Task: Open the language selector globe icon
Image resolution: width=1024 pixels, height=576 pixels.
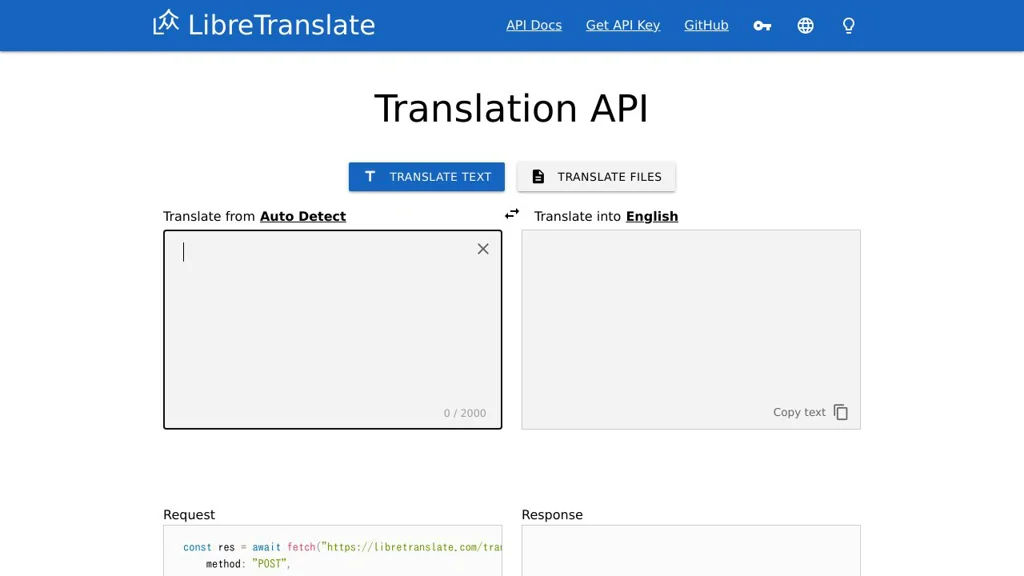Action: pyautogui.click(x=805, y=25)
